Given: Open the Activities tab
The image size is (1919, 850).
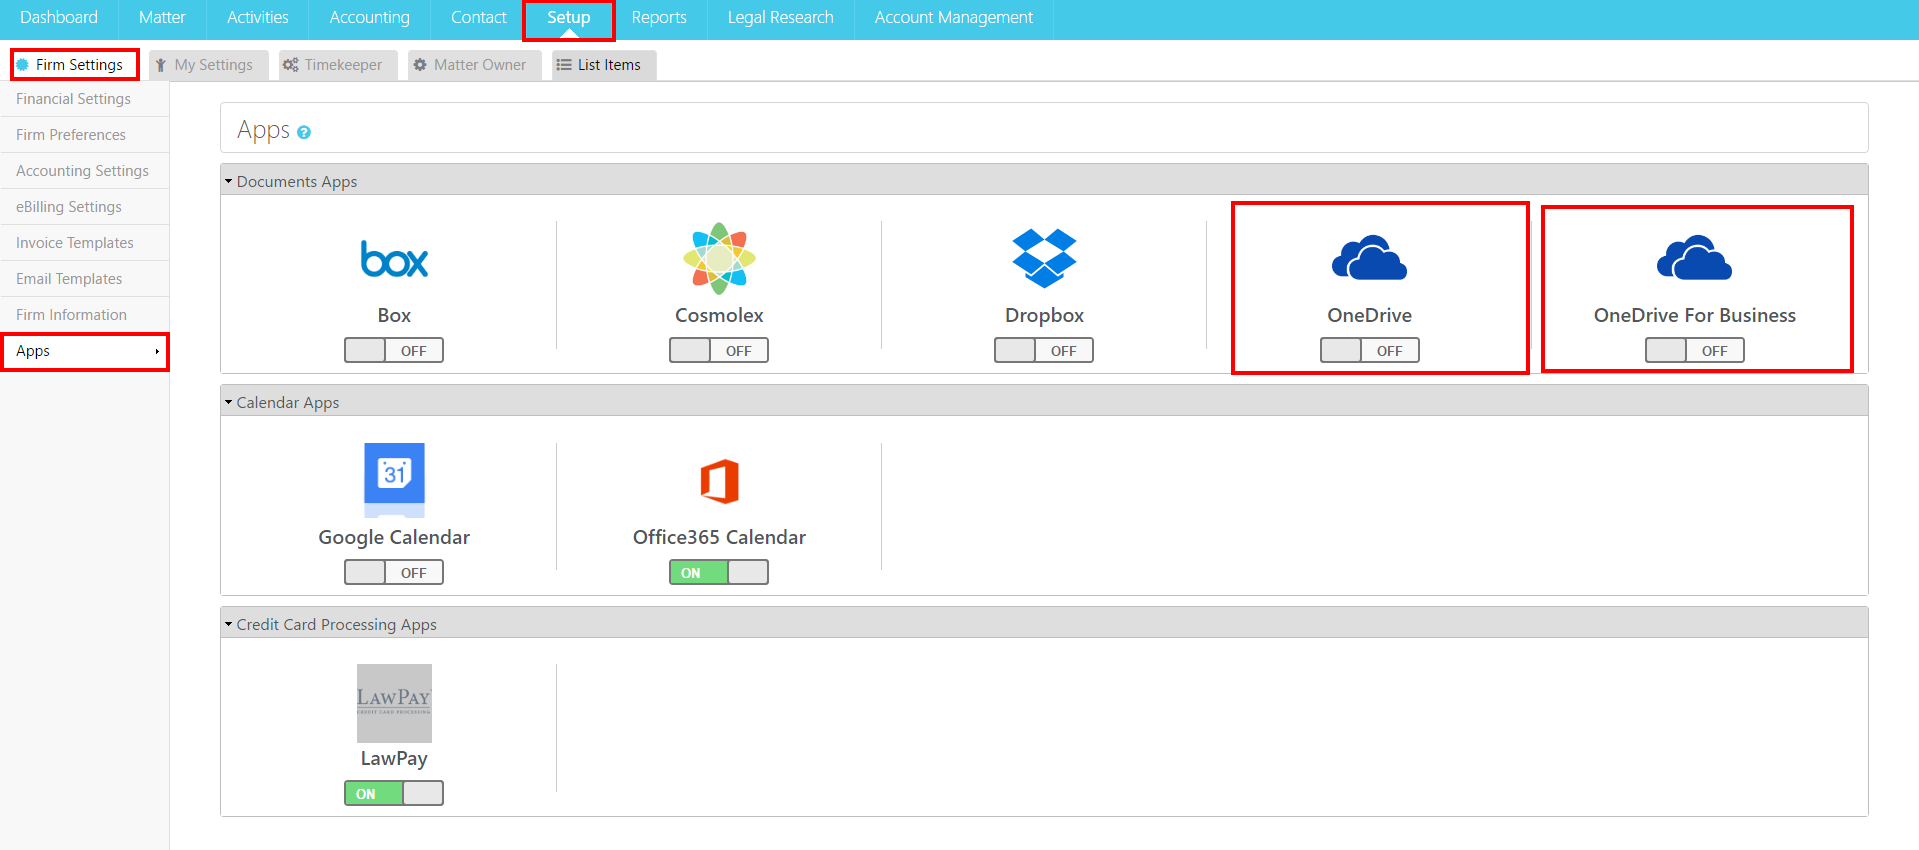Looking at the screenshot, I should pyautogui.click(x=258, y=18).
